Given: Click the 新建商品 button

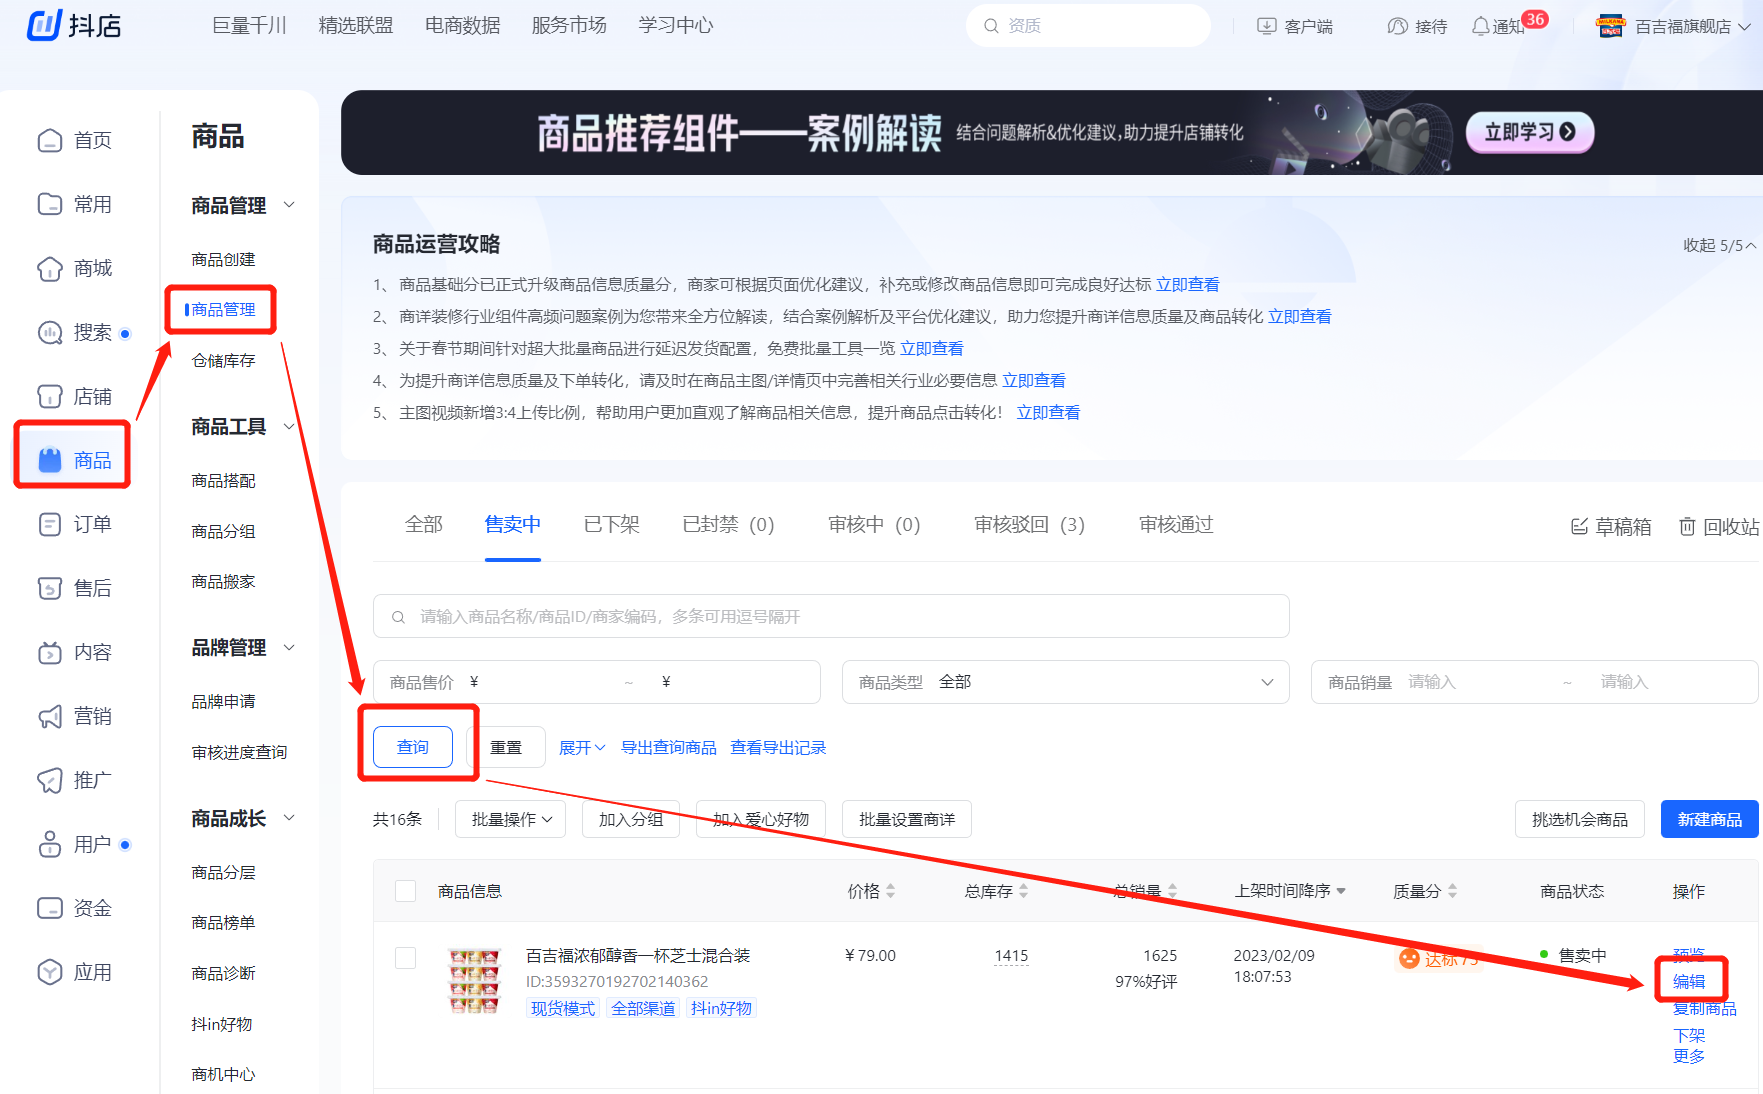Looking at the screenshot, I should click(1709, 819).
